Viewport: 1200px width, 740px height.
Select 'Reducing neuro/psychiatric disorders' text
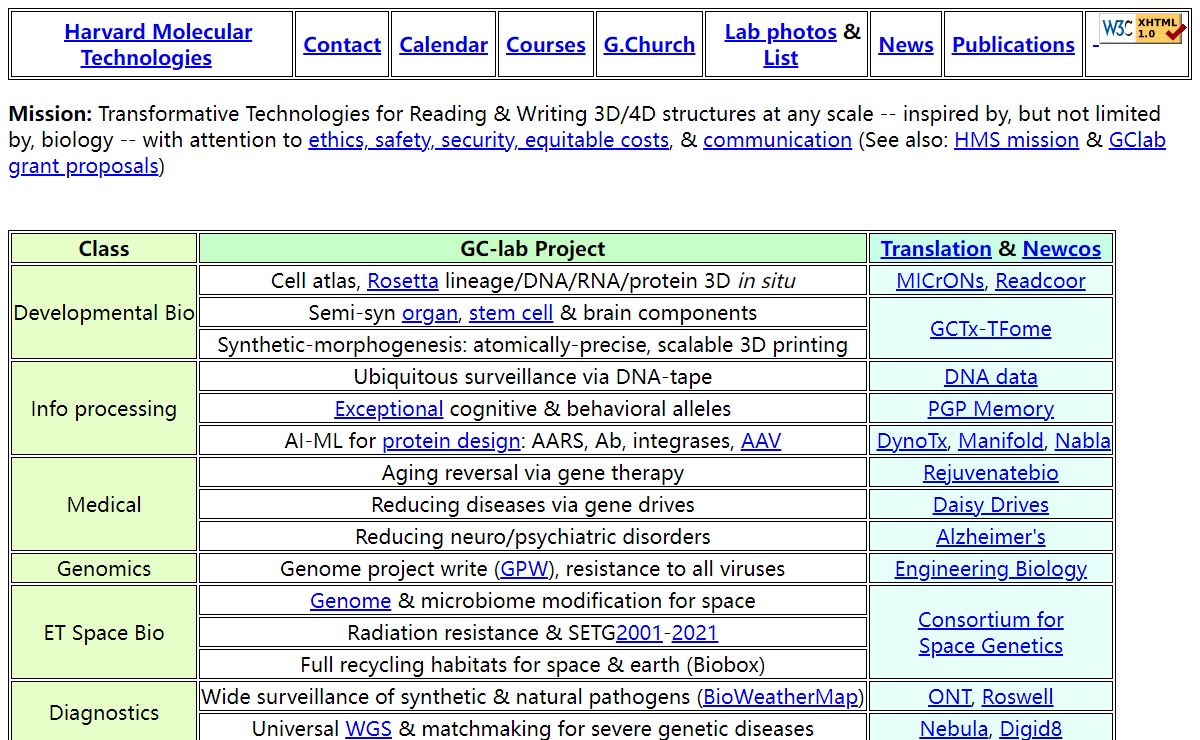(533, 537)
